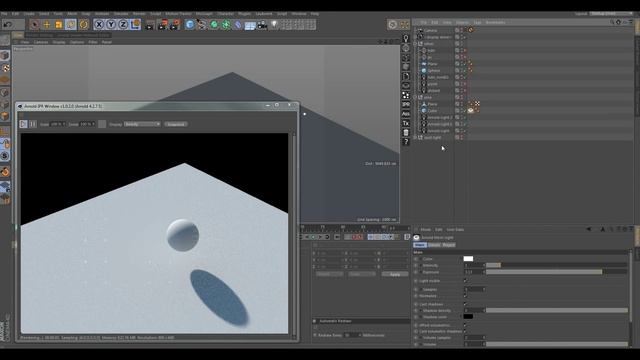Toggle the X axis lock
The width and height of the screenshot is (640, 360).
click(x=99, y=24)
